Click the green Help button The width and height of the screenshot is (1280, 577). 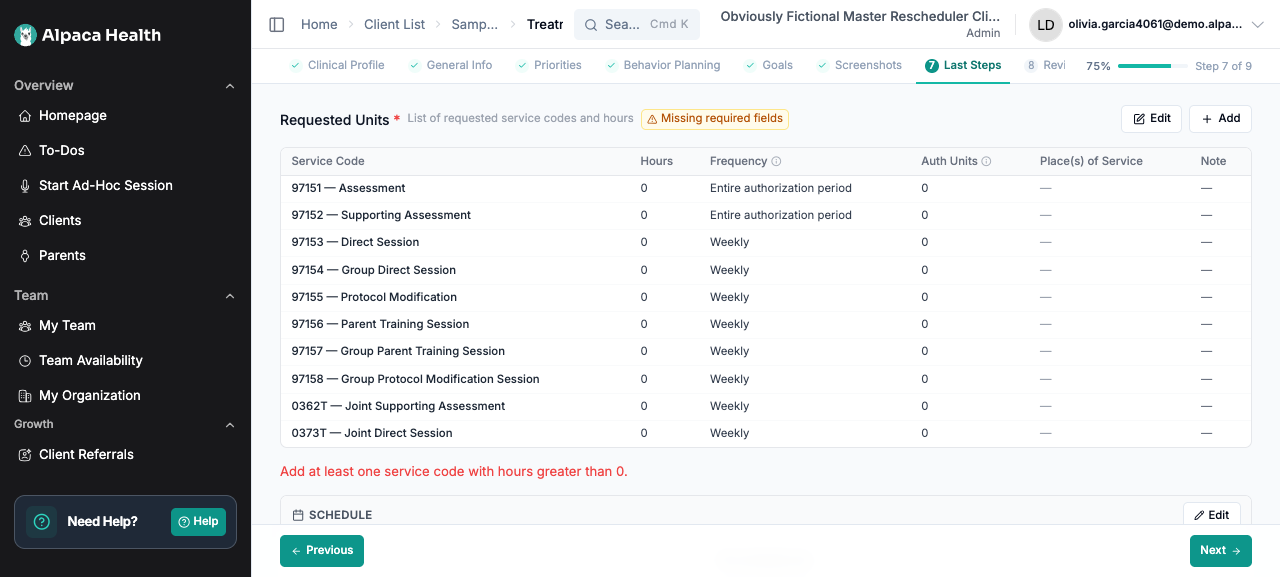(x=198, y=522)
